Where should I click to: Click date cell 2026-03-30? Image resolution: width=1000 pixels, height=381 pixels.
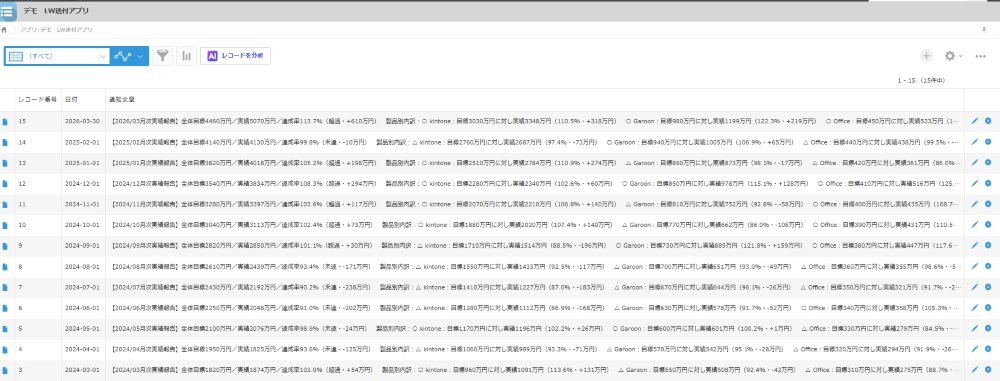click(x=81, y=121)
